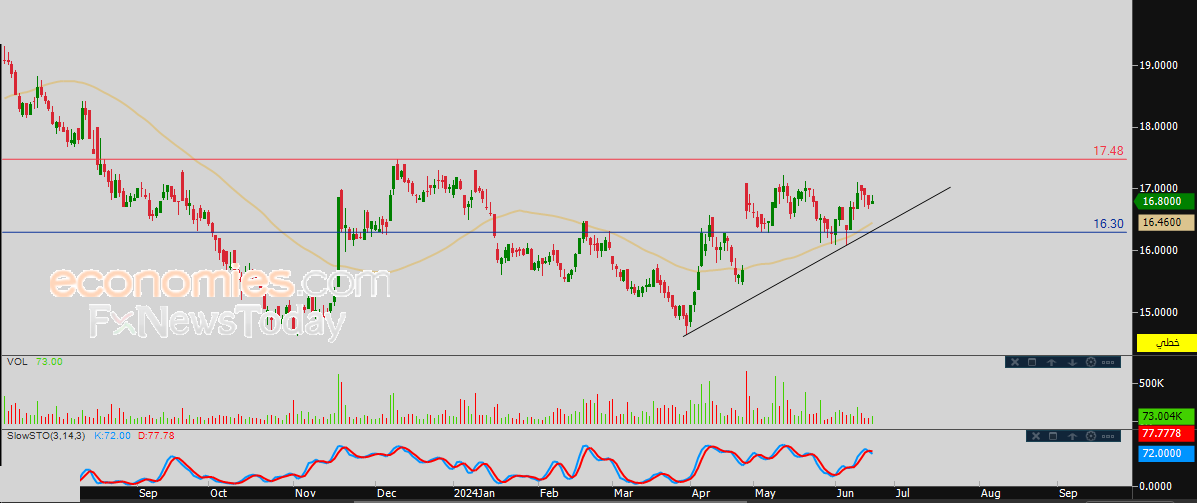This screenshot has width=1197, height=503.
Task: Click the Jun date axis label
Action: [x=844, y=493]
